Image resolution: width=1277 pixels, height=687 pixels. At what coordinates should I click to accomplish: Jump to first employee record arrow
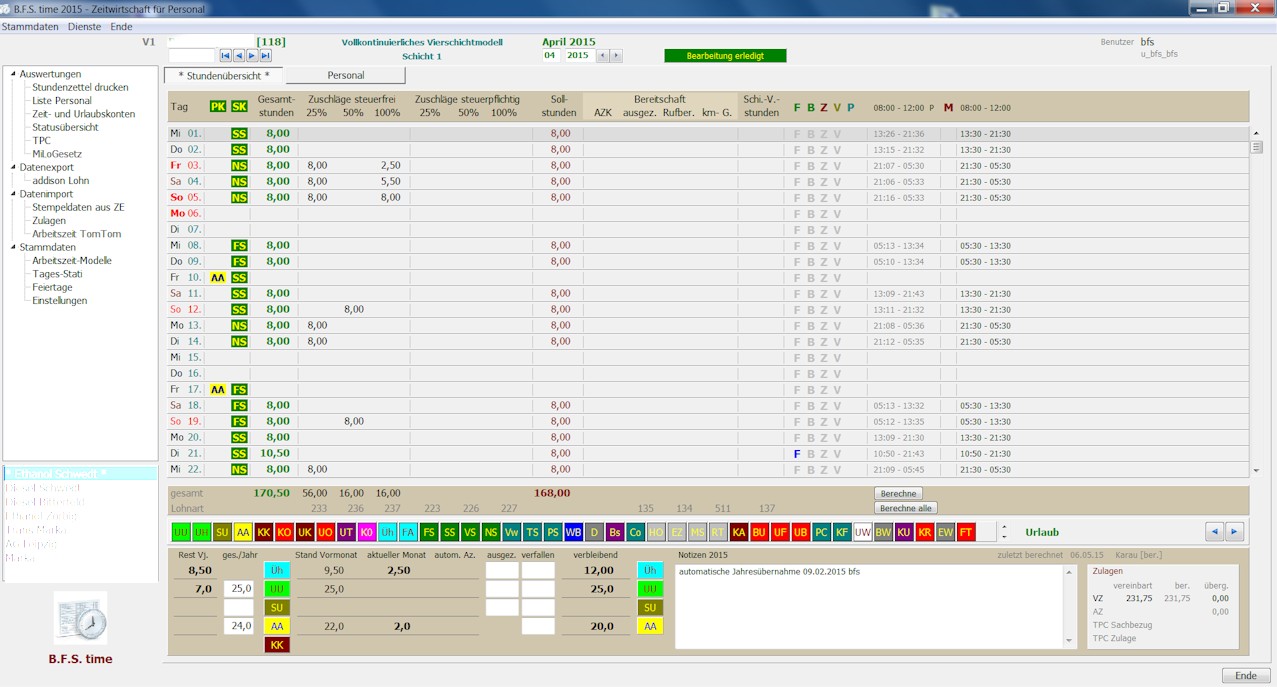(x=225, y=56)
